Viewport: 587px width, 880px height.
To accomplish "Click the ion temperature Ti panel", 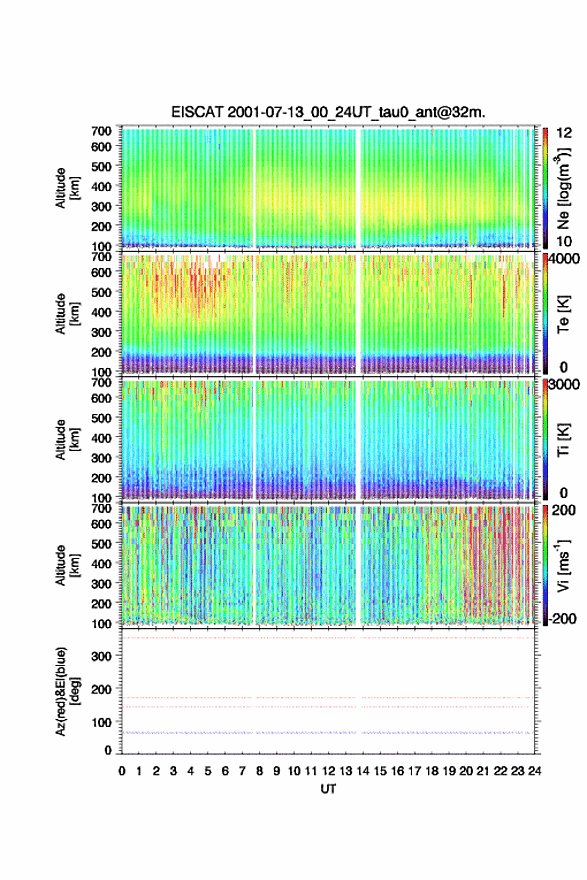I will tap(328, 440).
